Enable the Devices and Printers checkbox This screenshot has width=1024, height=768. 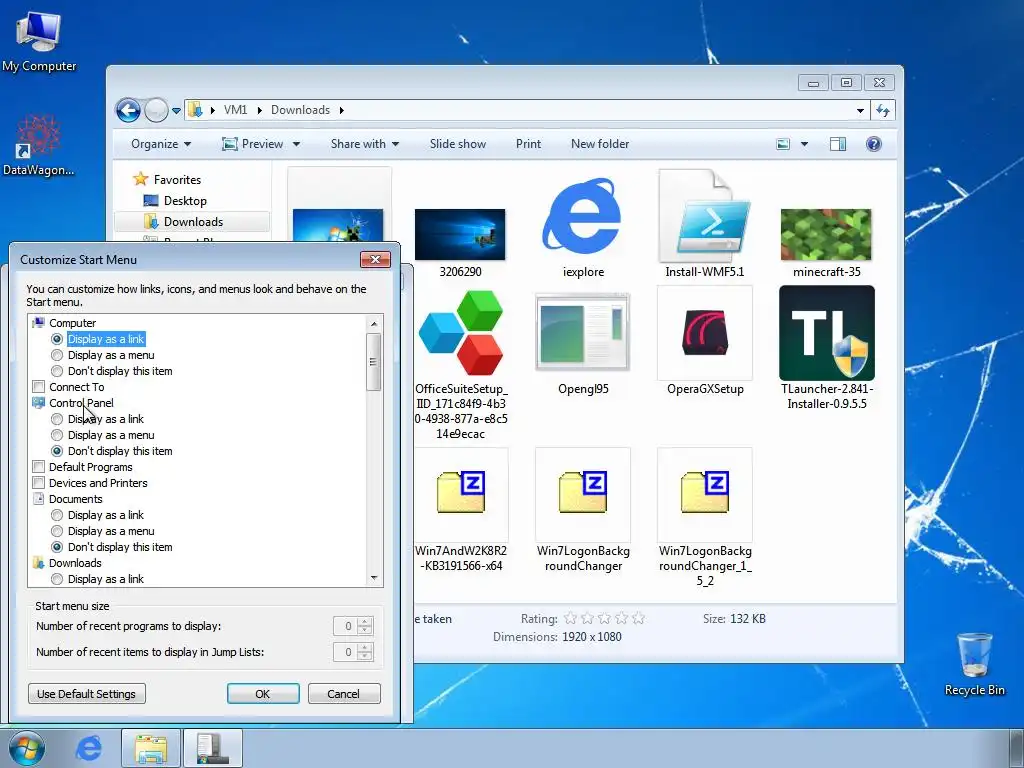pyautogui.click(x=39, y=483)
